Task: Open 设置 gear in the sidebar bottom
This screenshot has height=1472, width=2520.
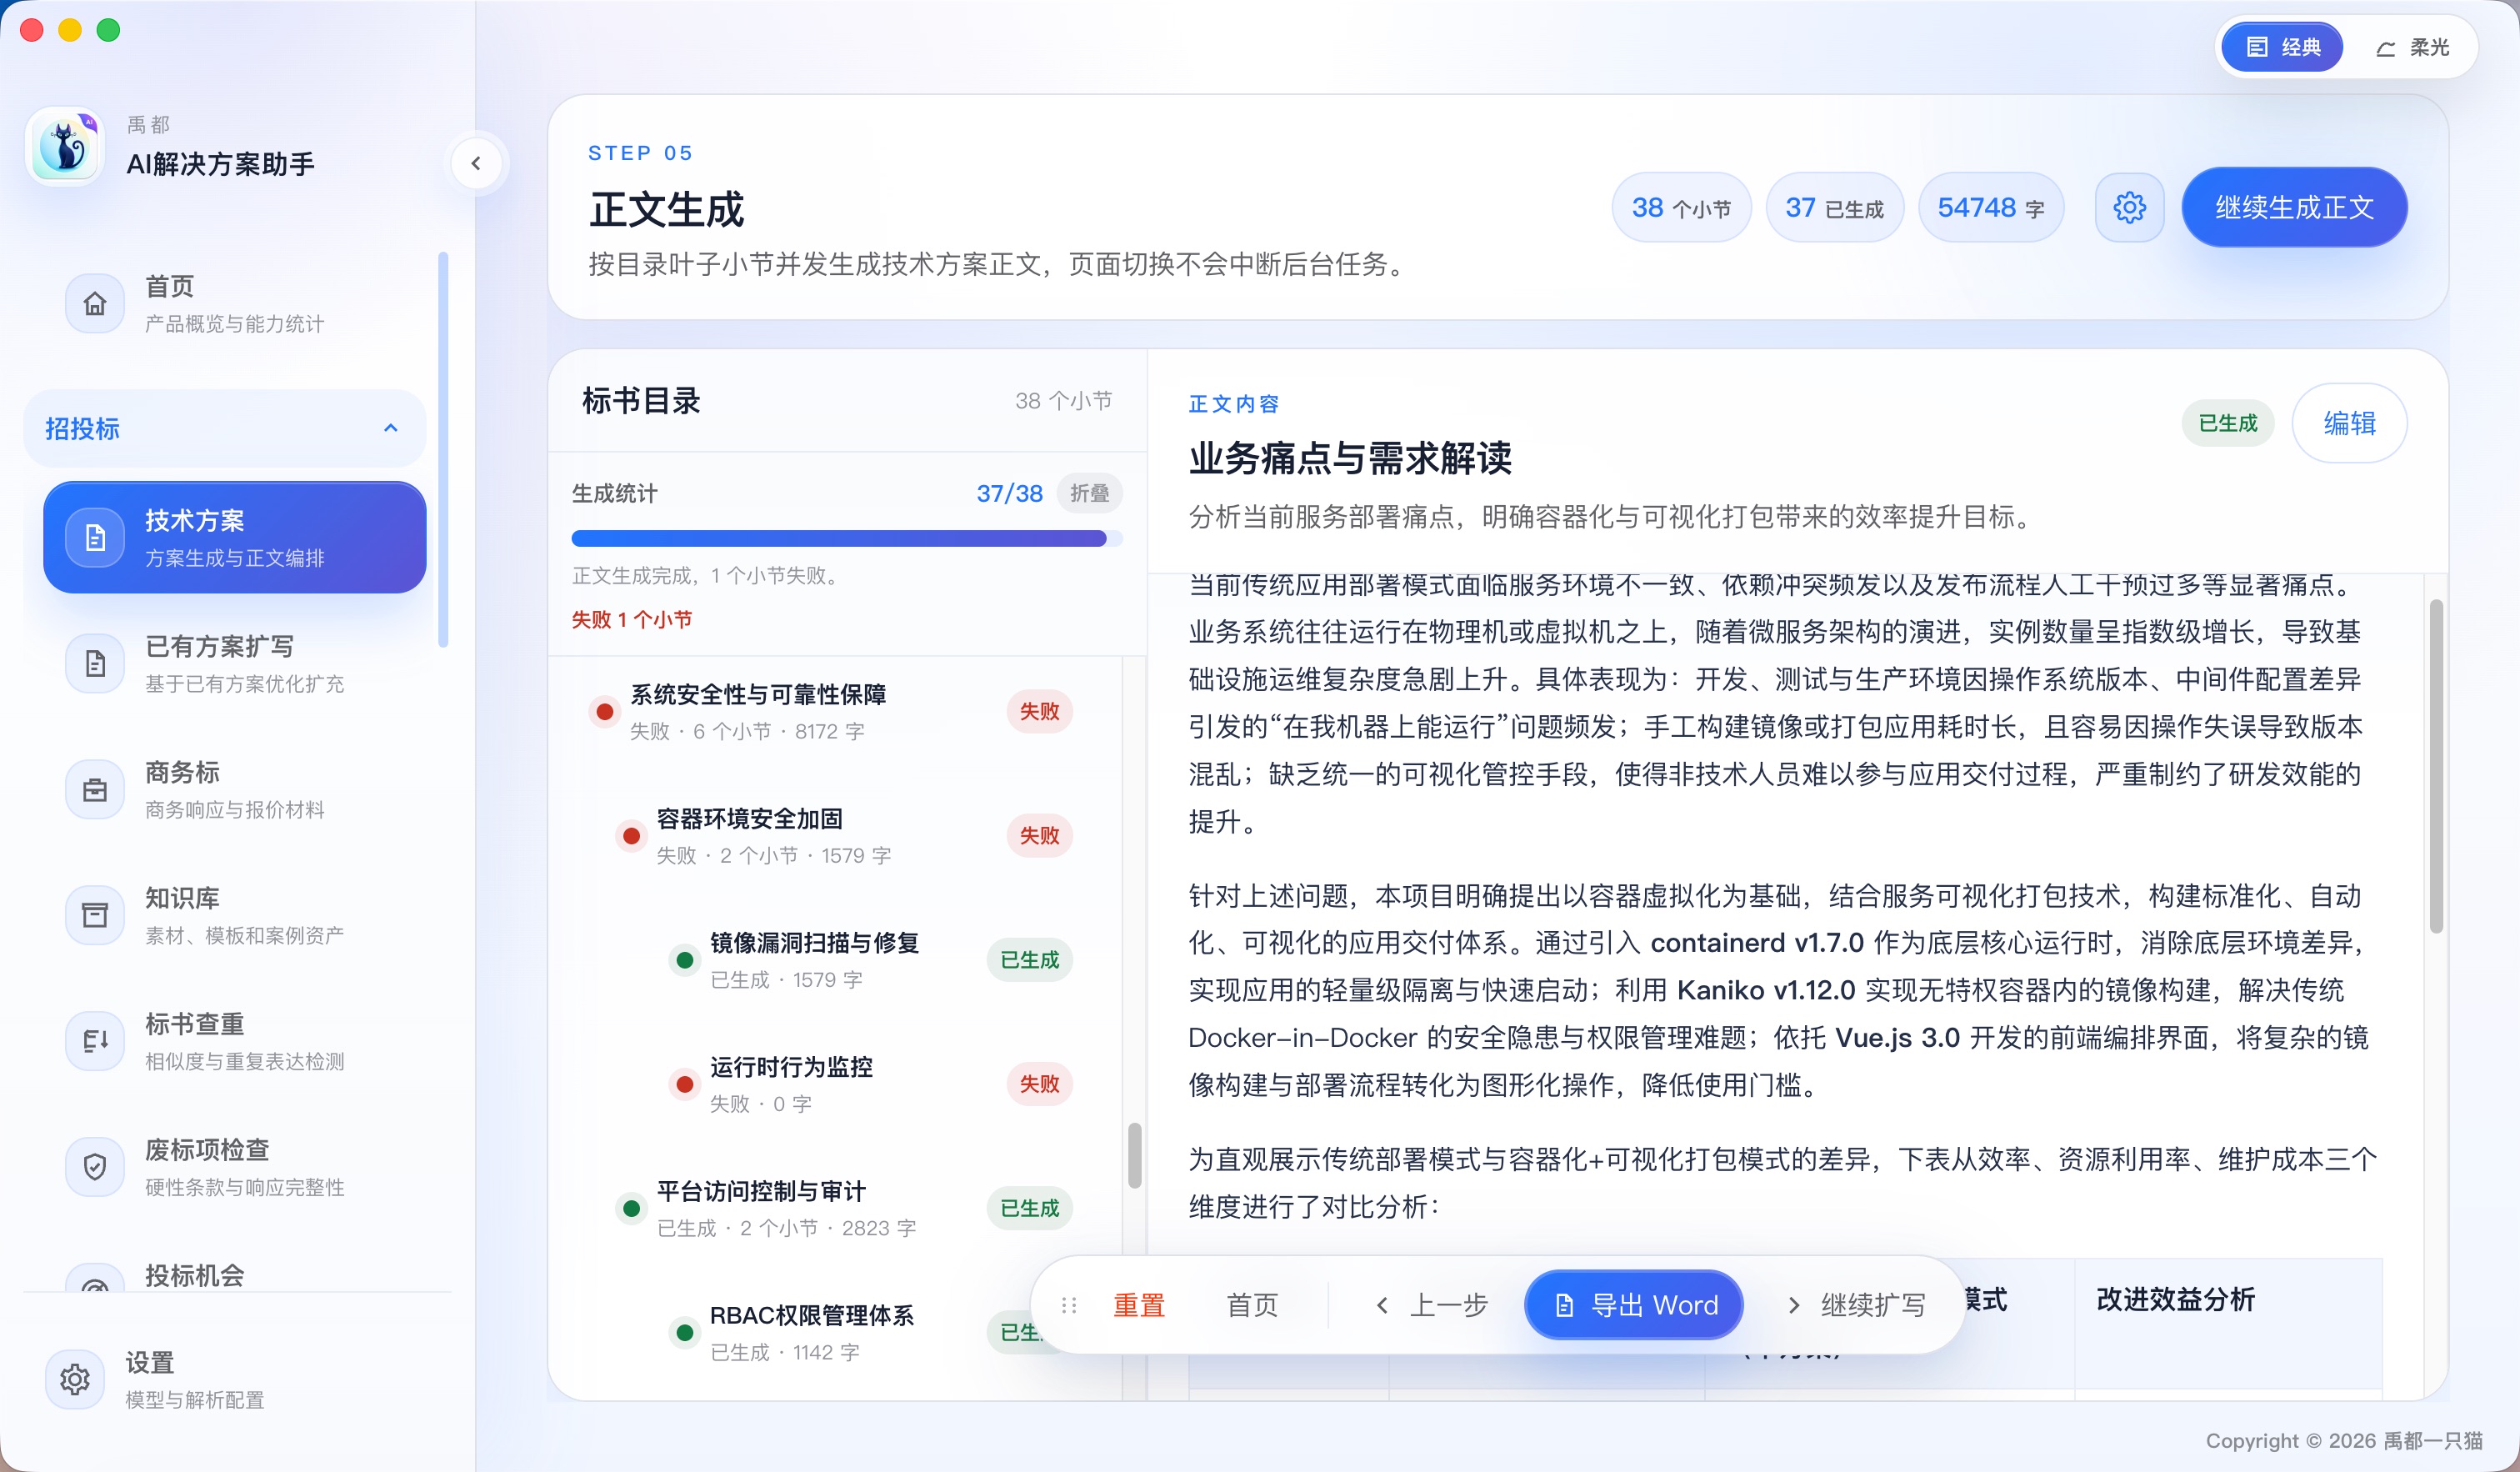Action: point(75,1379)
